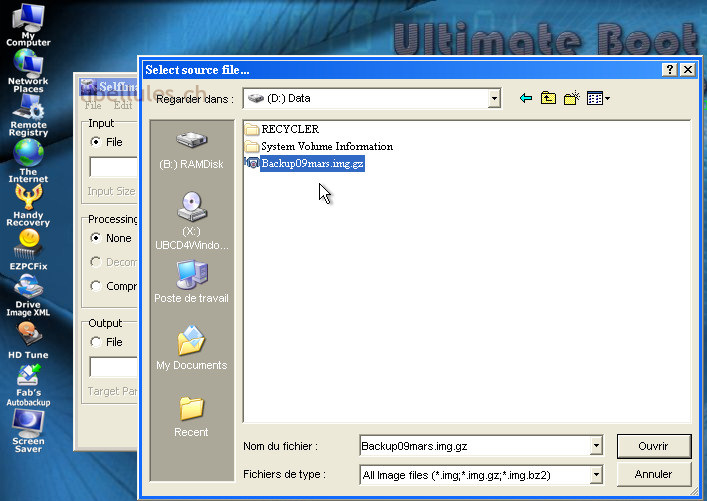This screenshot has height=501, width=707.
Task: Expand the Fichiers de type dropdown
Action: pyautogui.click(x=596, y=474)
